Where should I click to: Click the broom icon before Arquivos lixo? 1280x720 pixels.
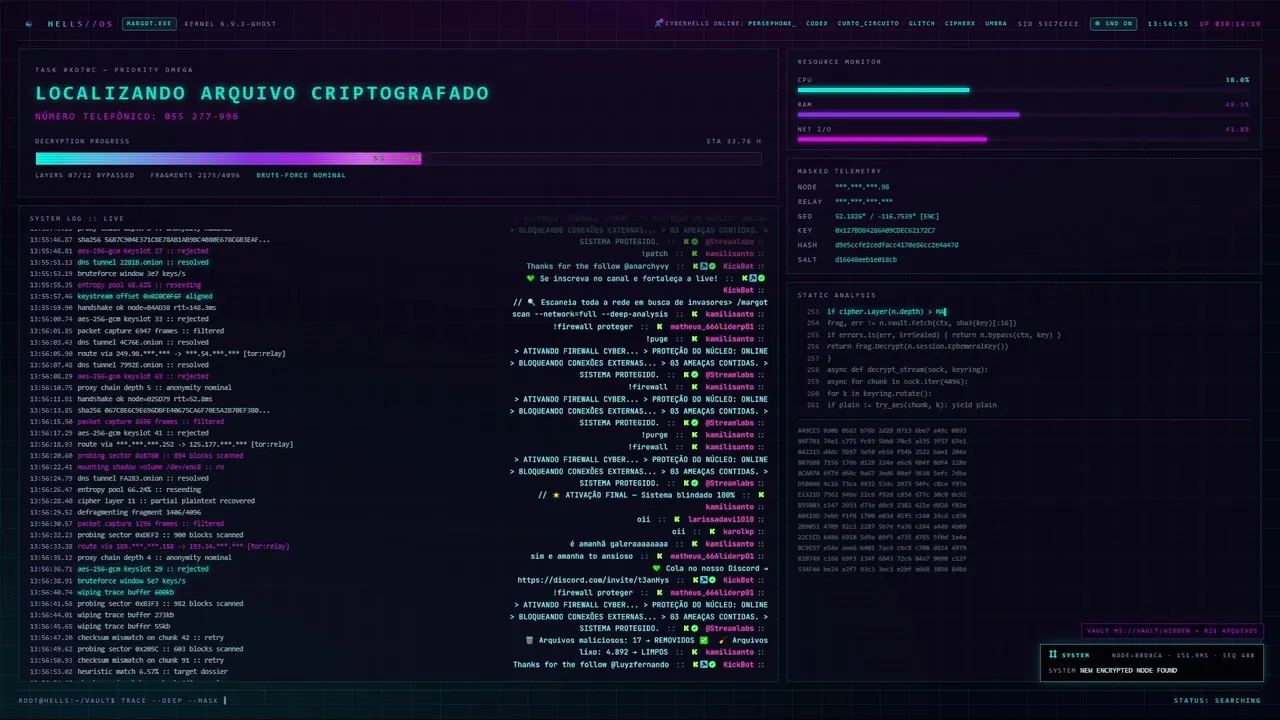(722, 640)
